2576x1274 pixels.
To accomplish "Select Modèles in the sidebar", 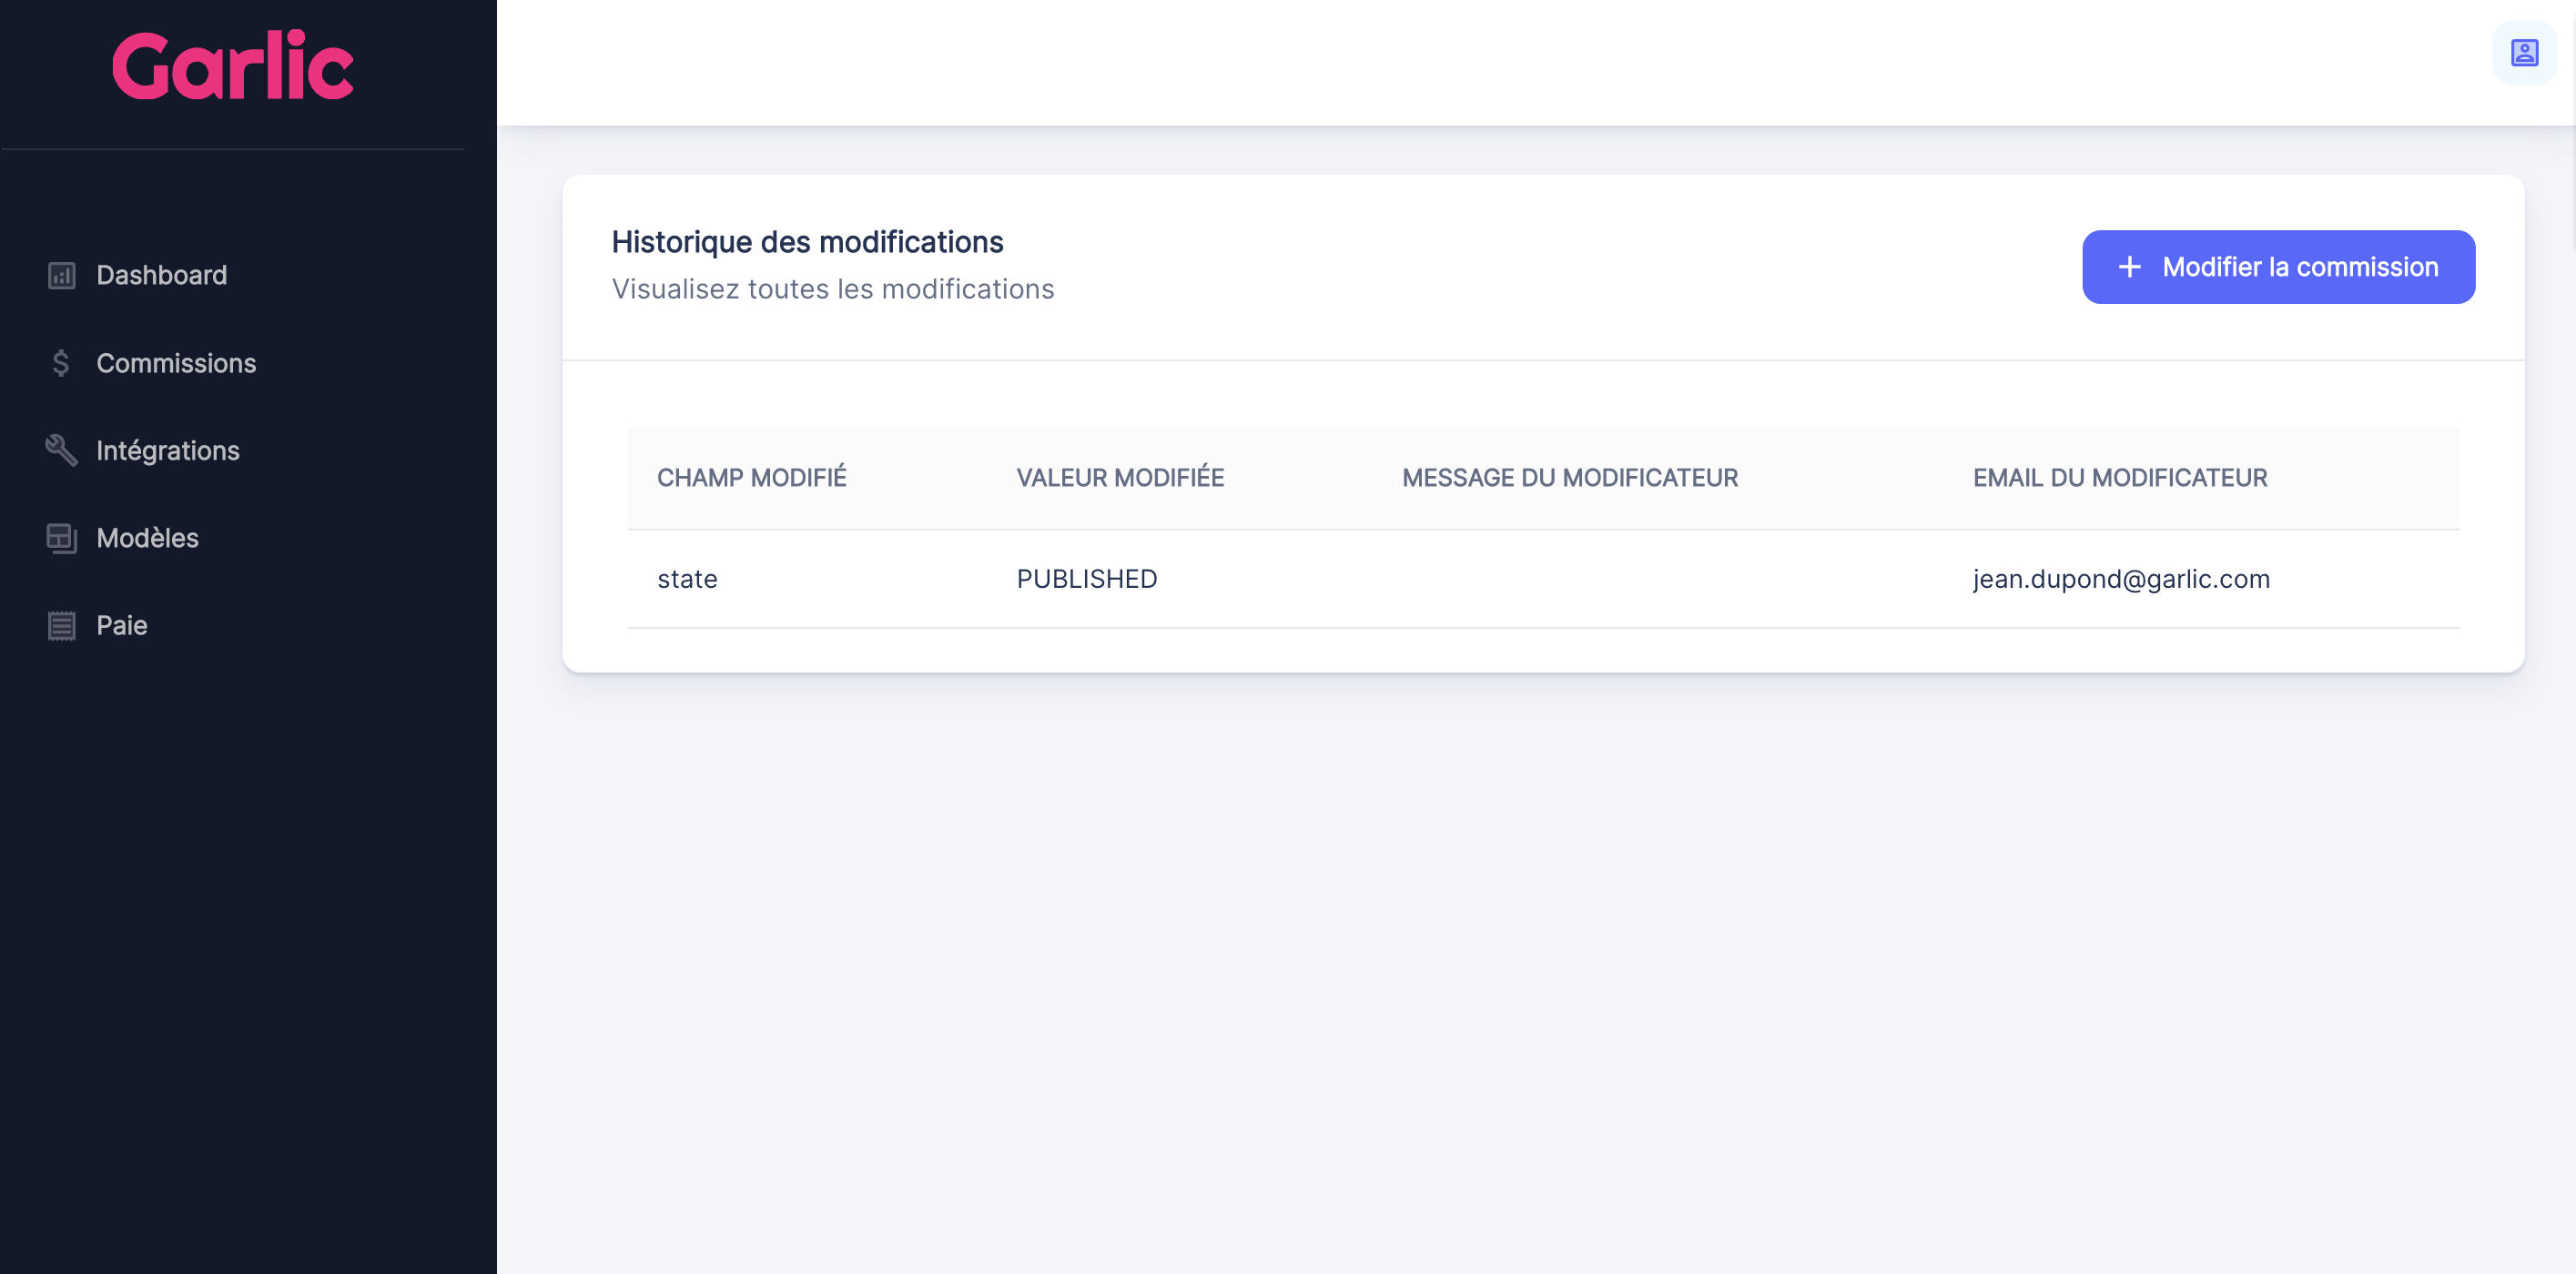I will [x=147, y=538].
